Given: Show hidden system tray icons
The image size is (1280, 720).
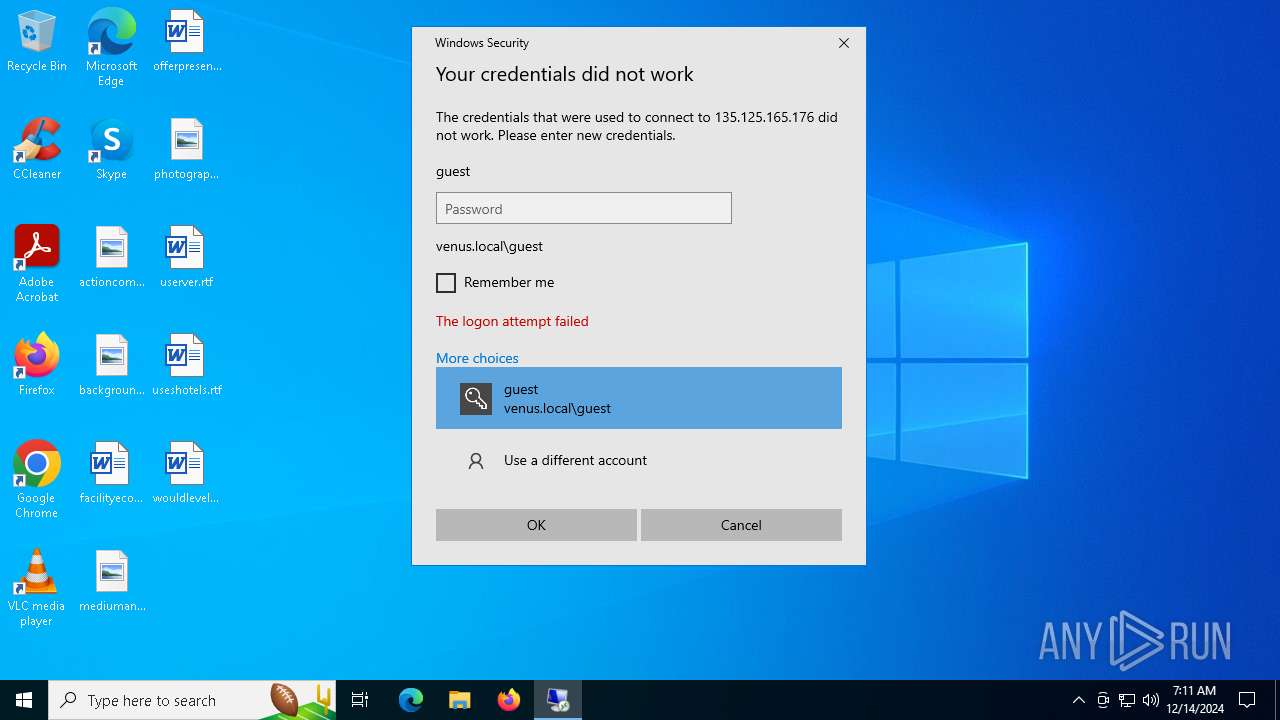Looking at the screenshot, I should click(x=1078, y=700).
